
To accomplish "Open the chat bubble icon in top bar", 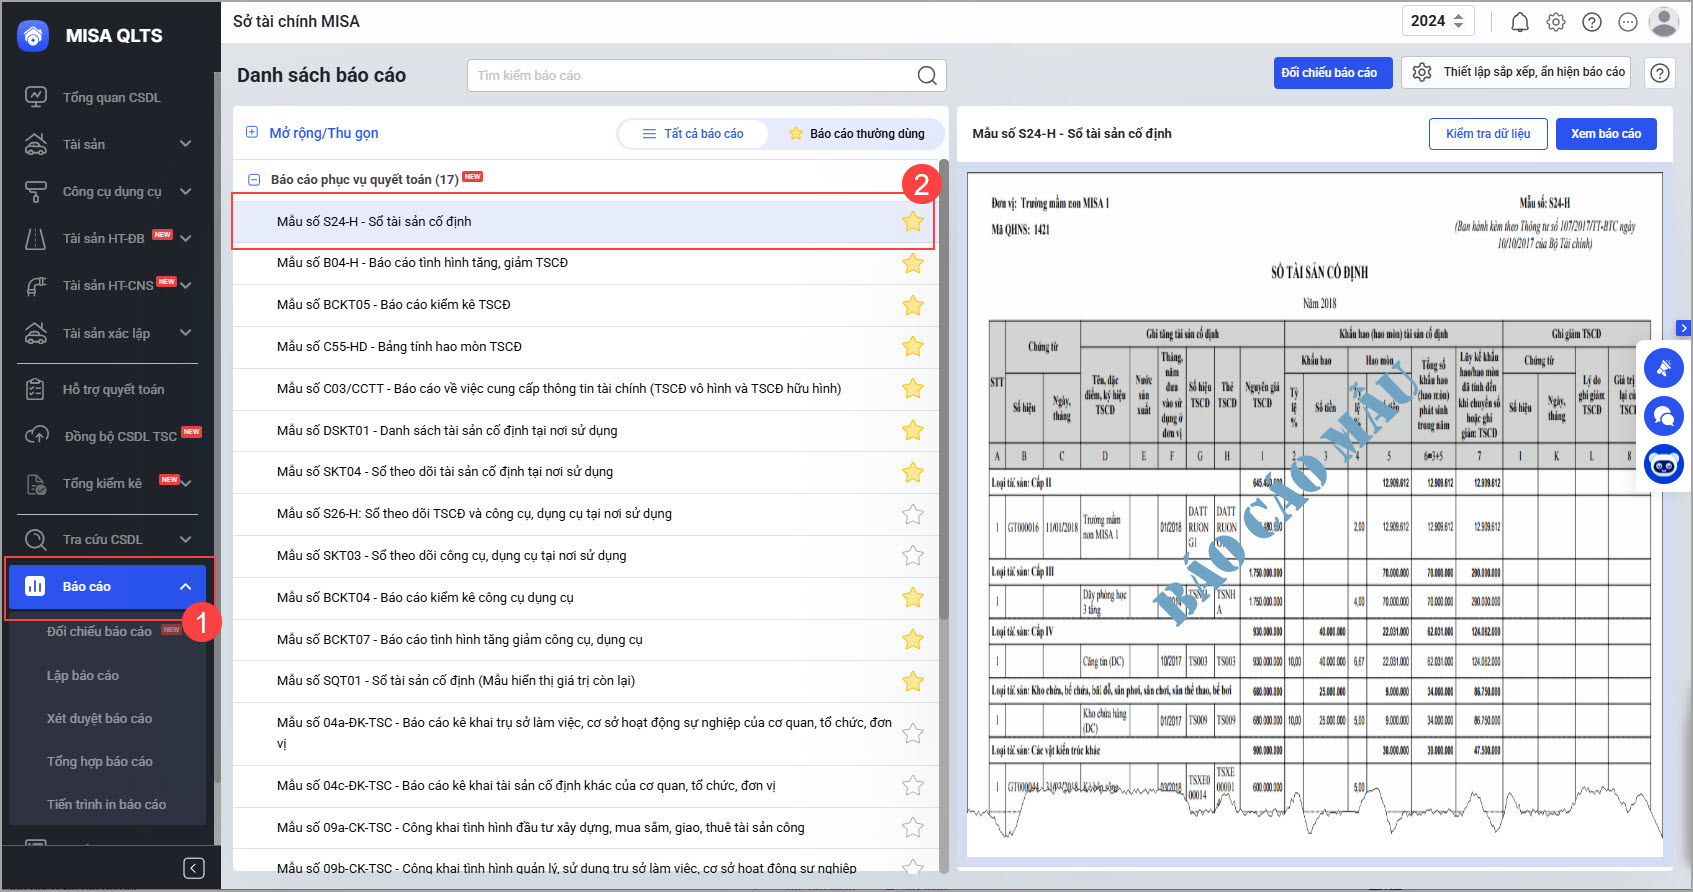I will click(x=1628, y=22).
